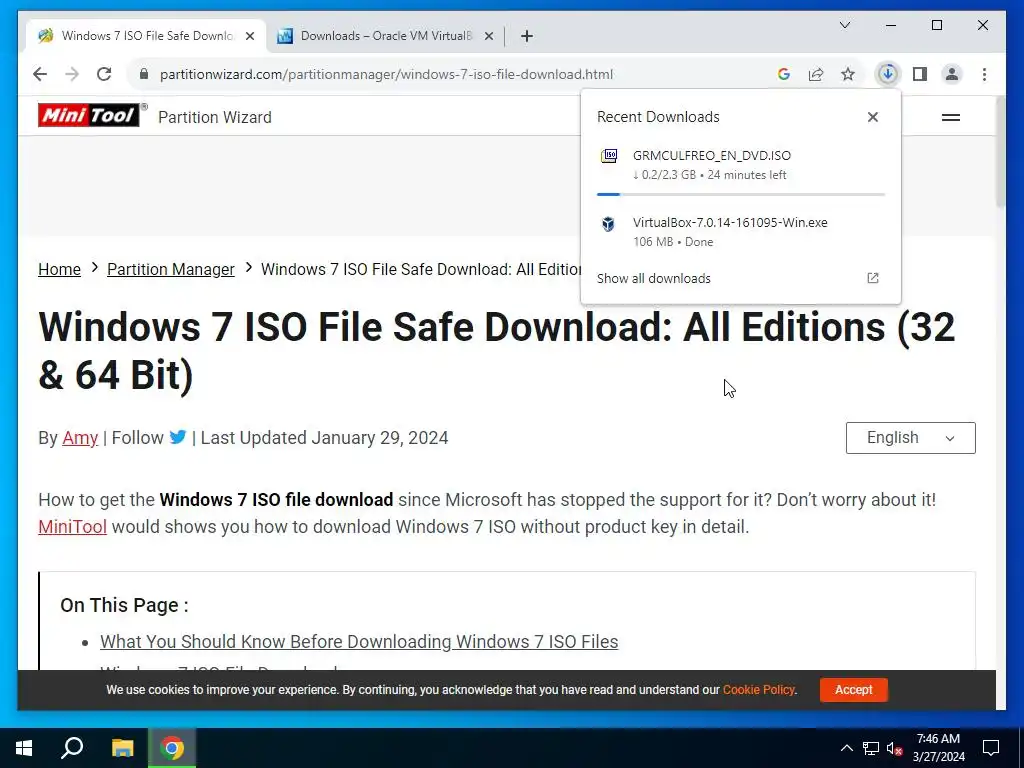Share this page via share icon
This screenshot has width=1024, height=768.
816,74
